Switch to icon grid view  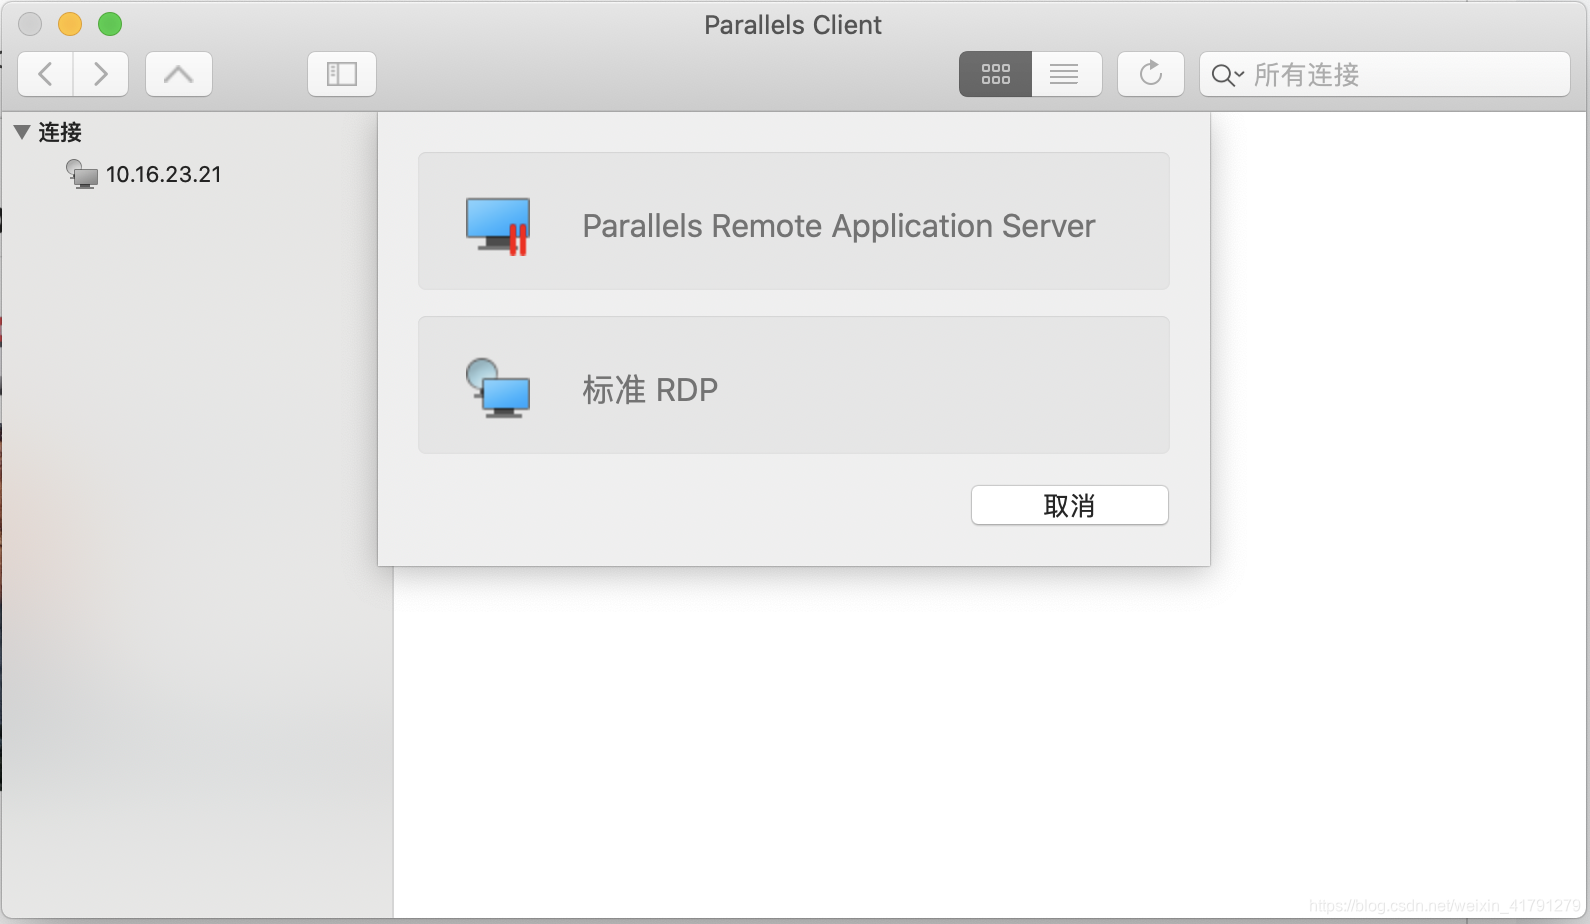tap(995, 74)
